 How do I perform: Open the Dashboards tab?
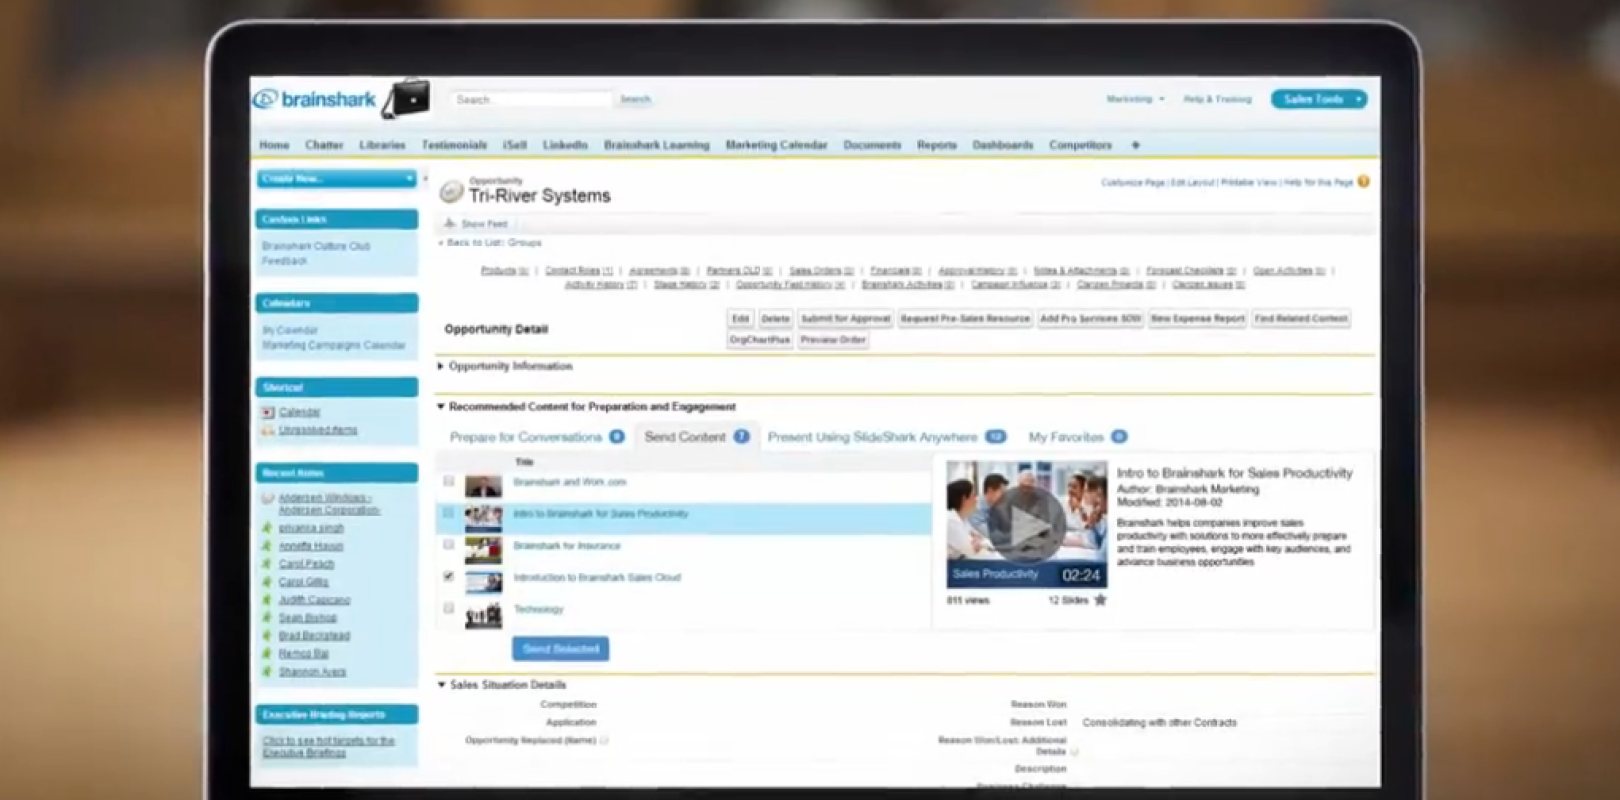coord(1002,145)
